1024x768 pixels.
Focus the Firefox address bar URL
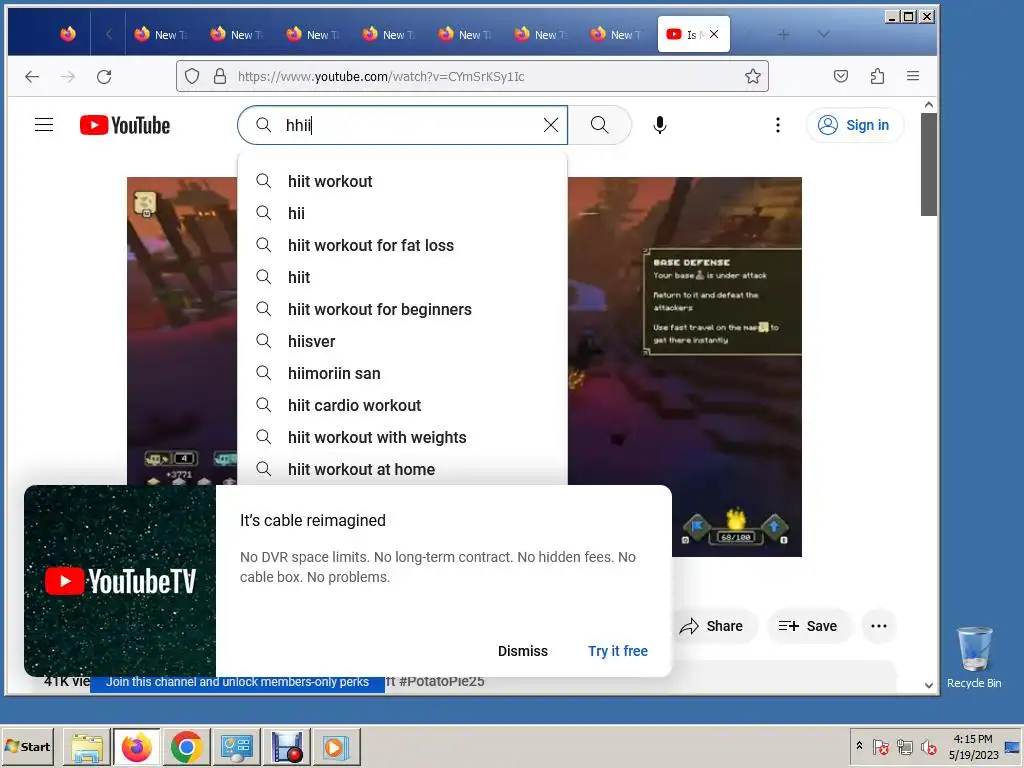pyautogui.click(x=381, y=76)
